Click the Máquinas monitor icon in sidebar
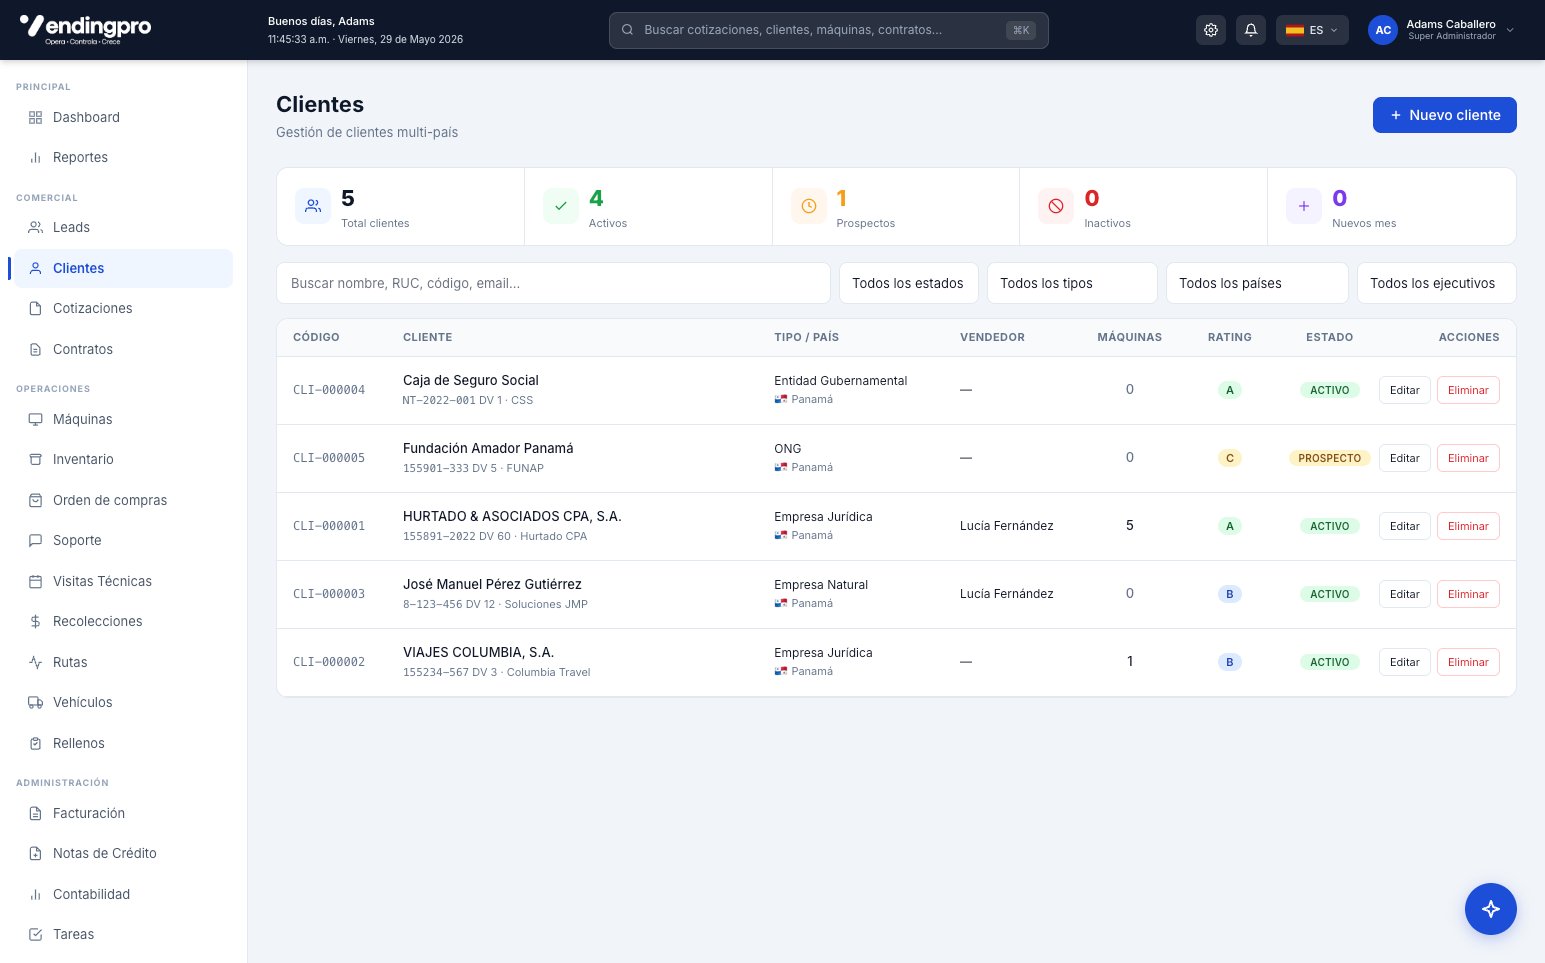 point(35,419)
